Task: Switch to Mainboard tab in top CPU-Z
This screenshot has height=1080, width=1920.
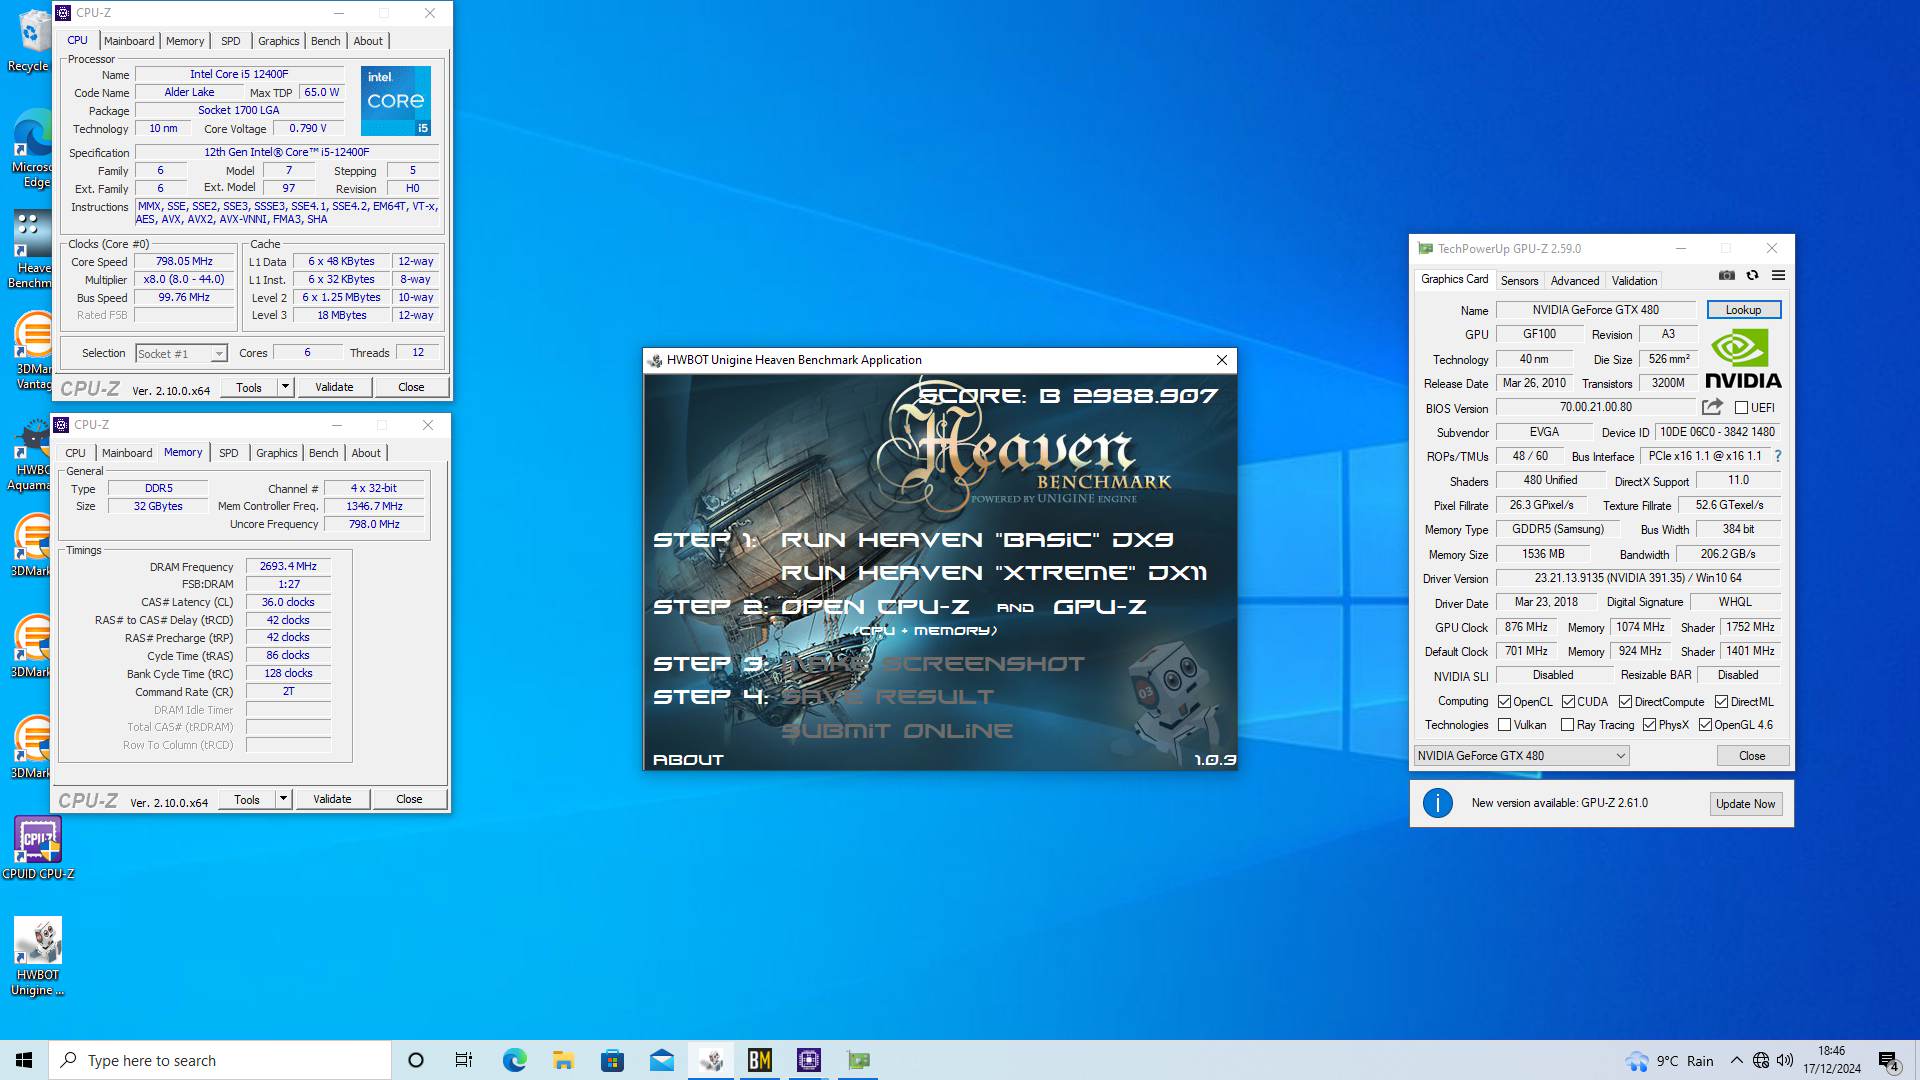Action: pos(129,41)
